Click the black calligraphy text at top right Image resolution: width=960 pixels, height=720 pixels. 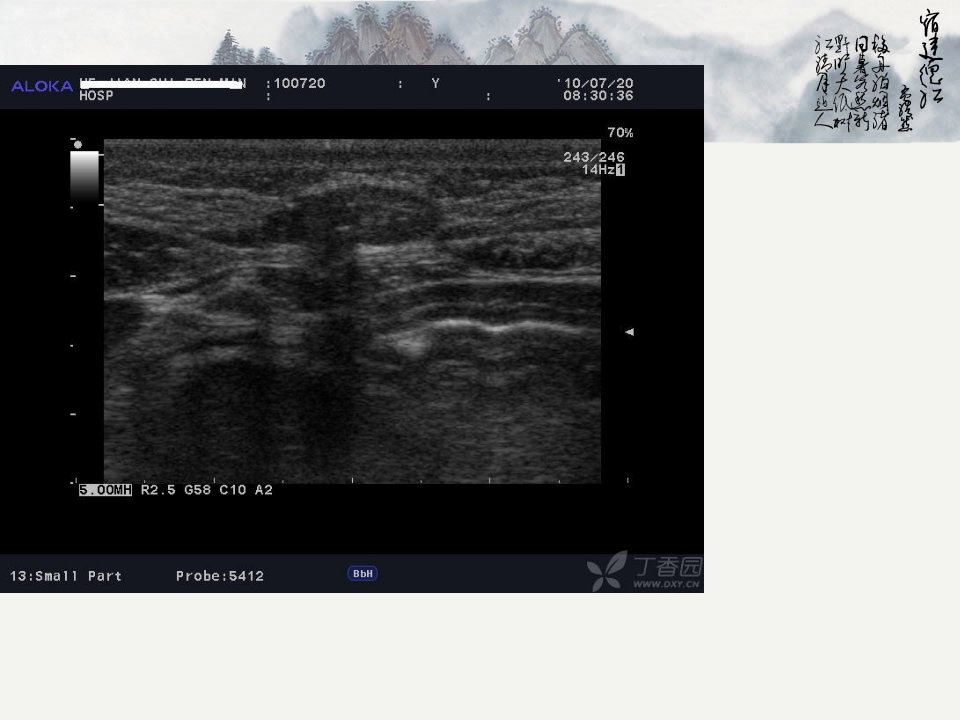coord(878,70)
